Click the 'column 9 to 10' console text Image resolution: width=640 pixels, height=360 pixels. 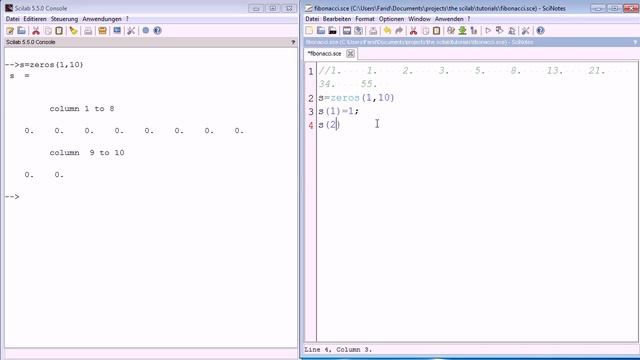(87, 153)
